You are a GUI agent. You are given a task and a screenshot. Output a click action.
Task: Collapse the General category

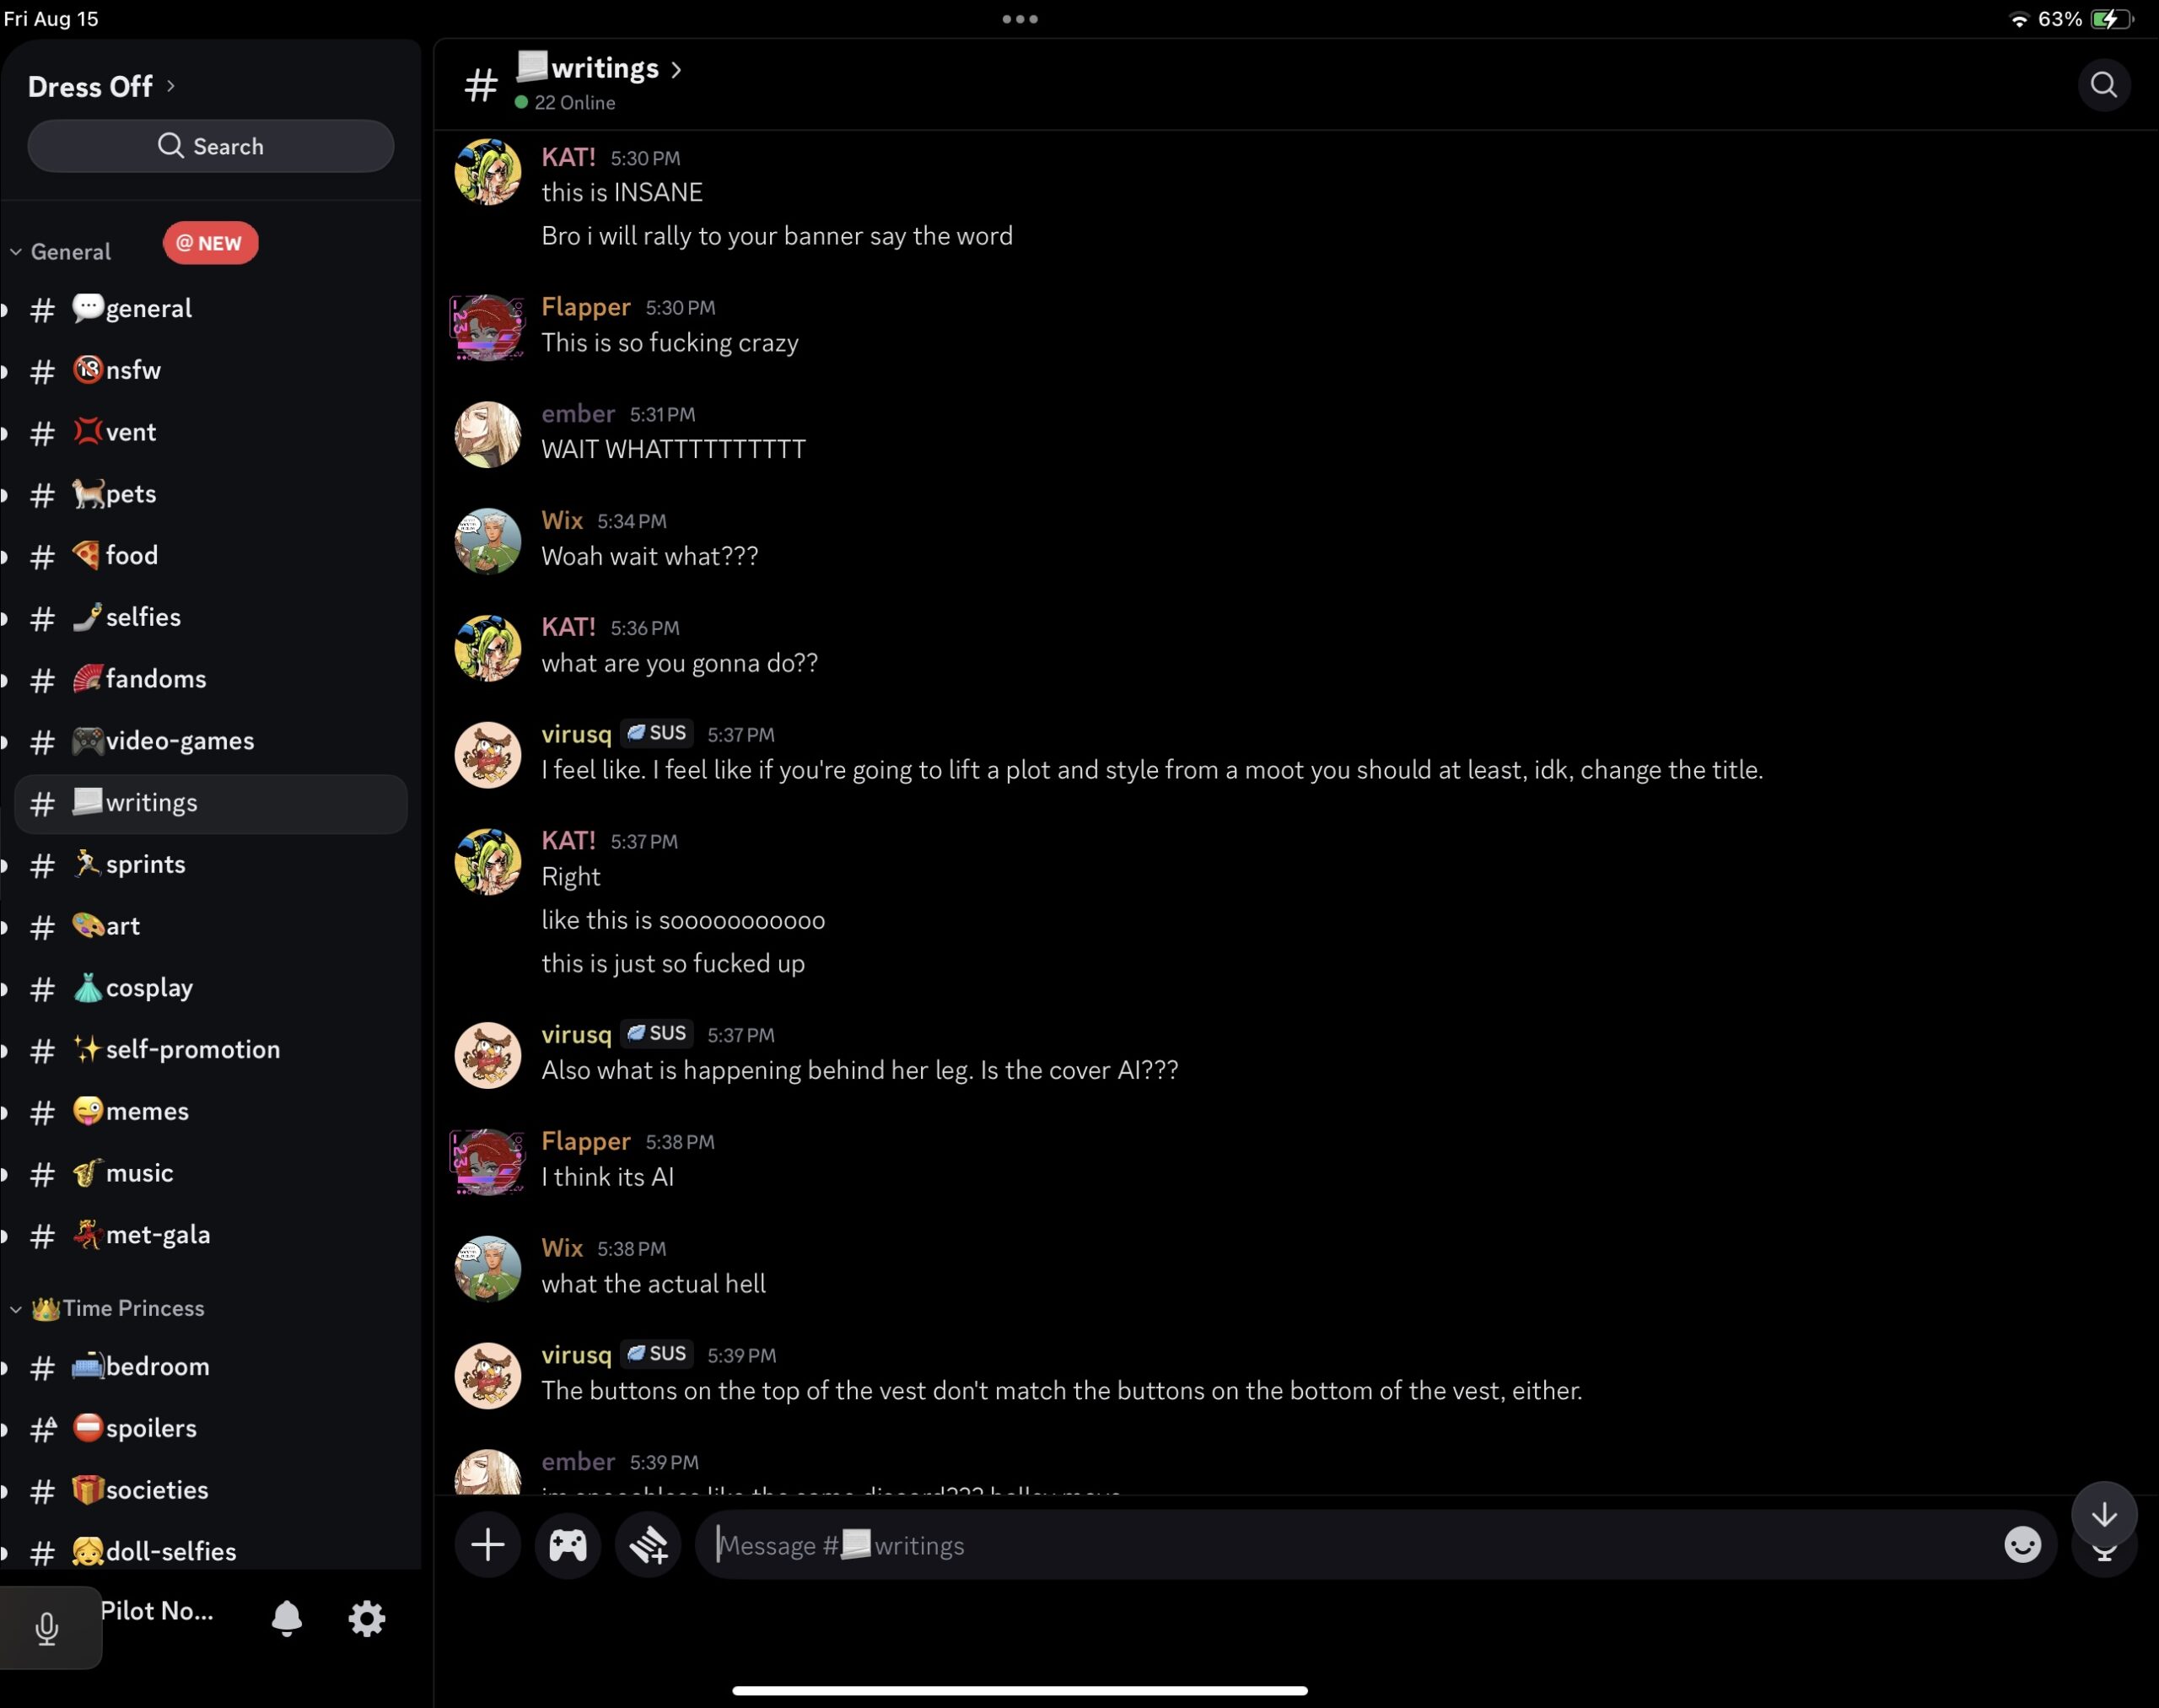[x=68, y=252]
